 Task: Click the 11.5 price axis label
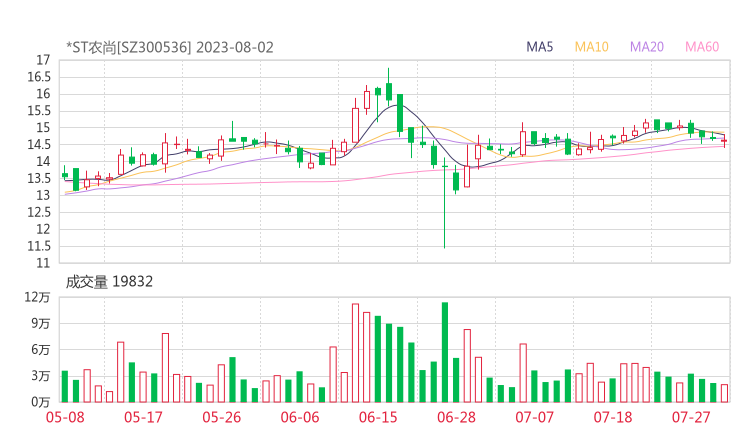(x=39, y=246)
